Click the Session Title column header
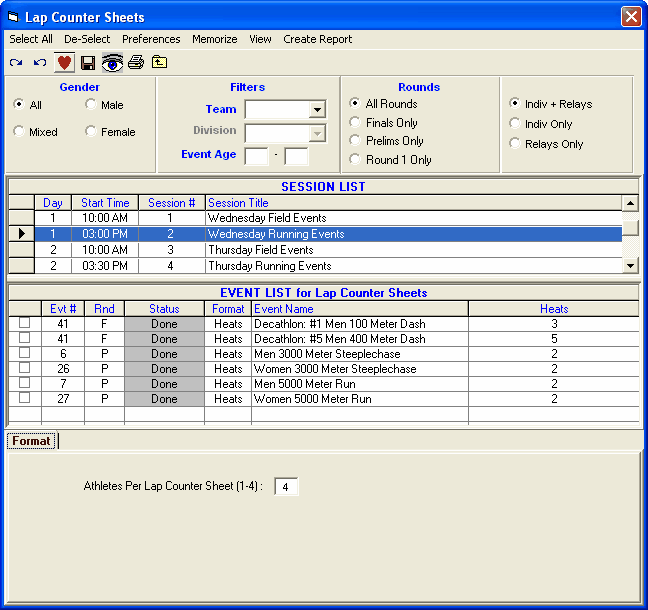The width and height of the screenshot is (648, 610). (413, 203)
